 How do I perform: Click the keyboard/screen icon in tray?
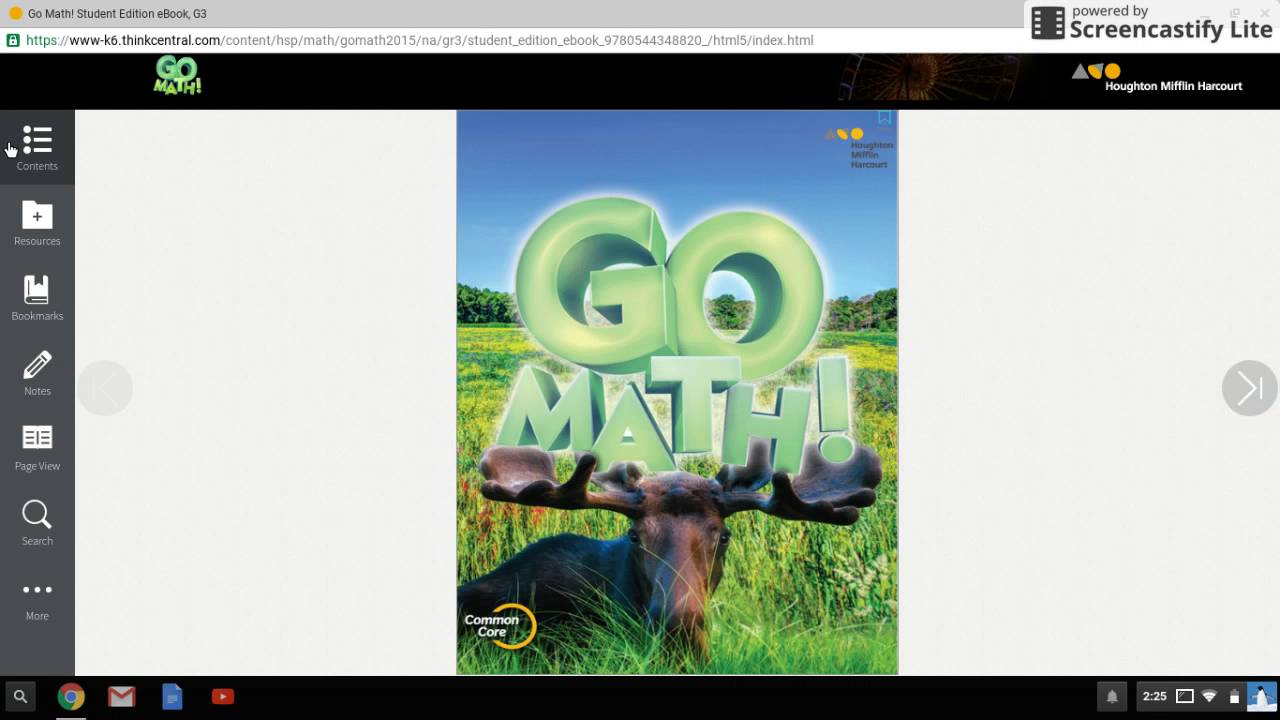(1185, 697)
